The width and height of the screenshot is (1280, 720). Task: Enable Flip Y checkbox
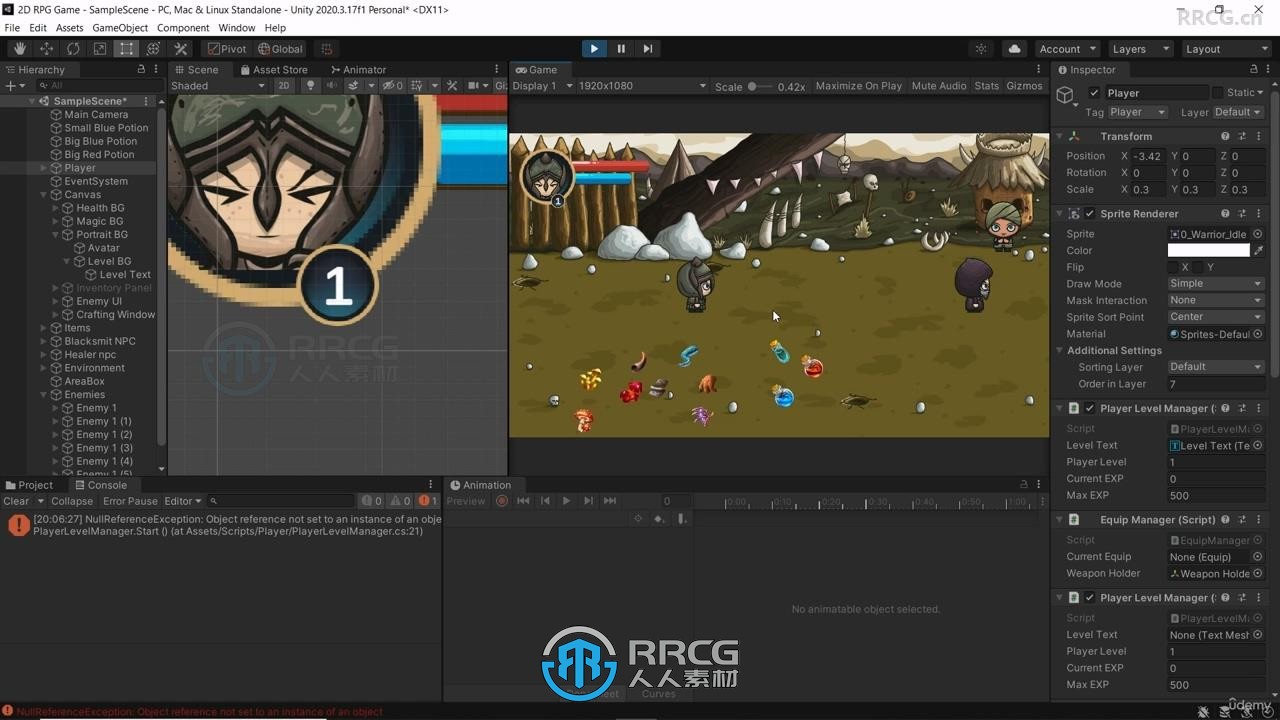tap(1198, 267)
